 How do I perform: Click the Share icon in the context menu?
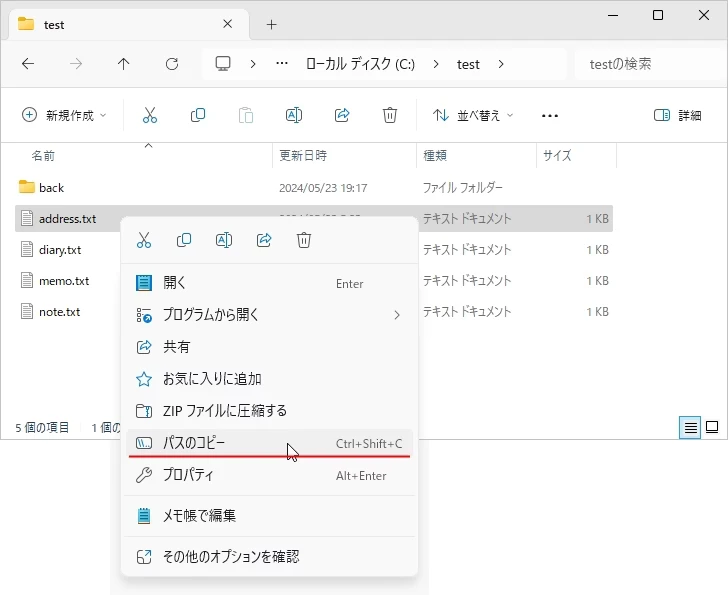click(264, 240)
